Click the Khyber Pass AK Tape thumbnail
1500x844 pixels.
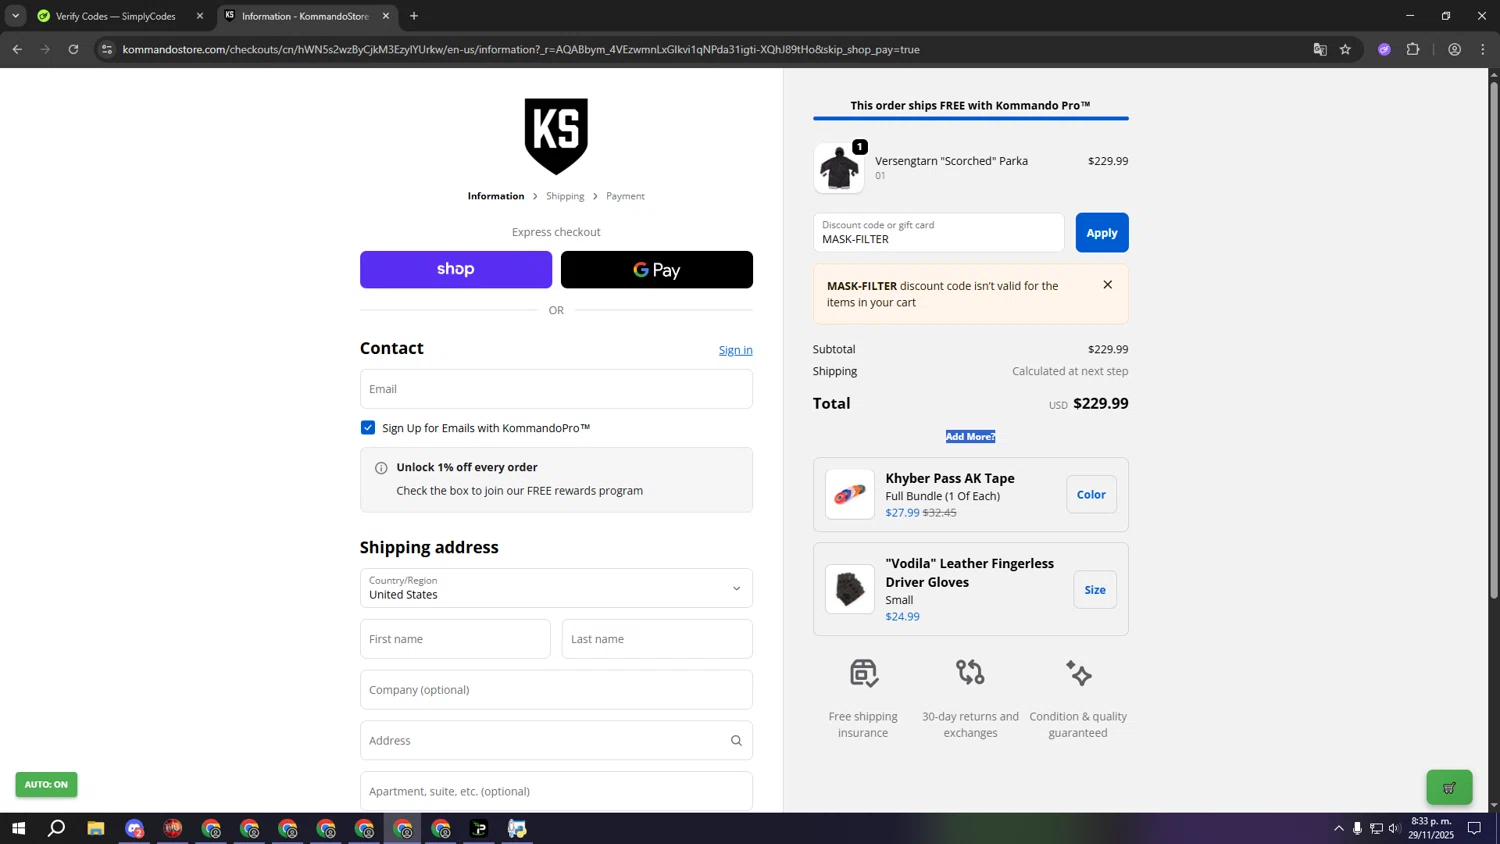click(850, 495)
